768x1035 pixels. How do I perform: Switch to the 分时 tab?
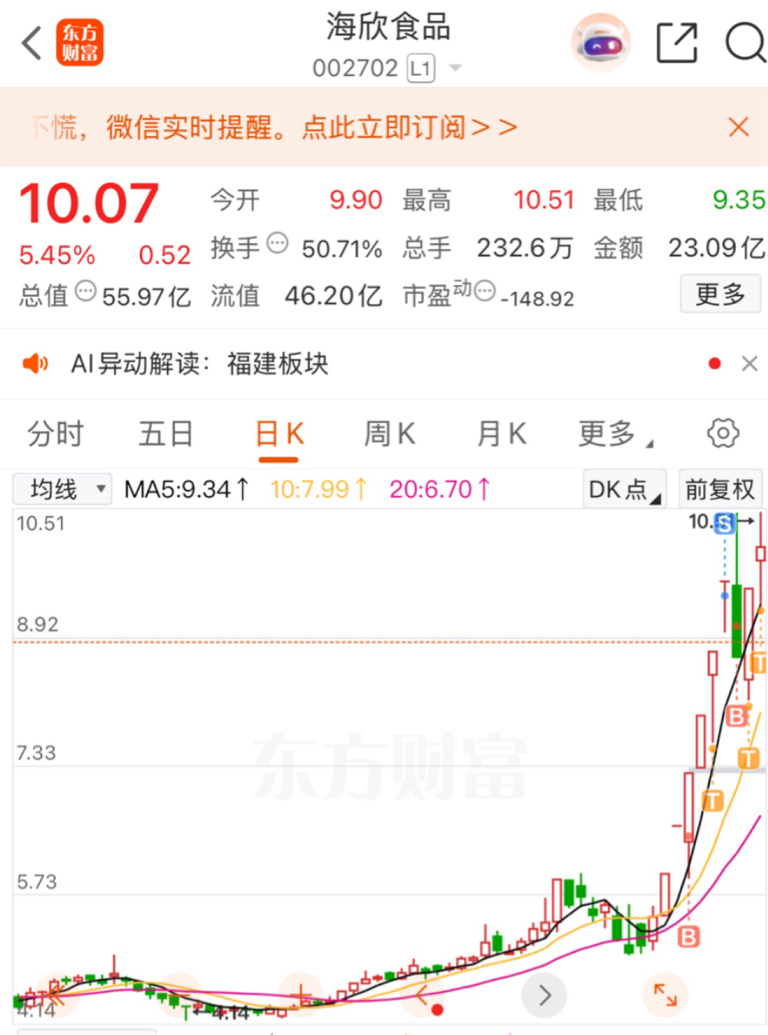55,434
